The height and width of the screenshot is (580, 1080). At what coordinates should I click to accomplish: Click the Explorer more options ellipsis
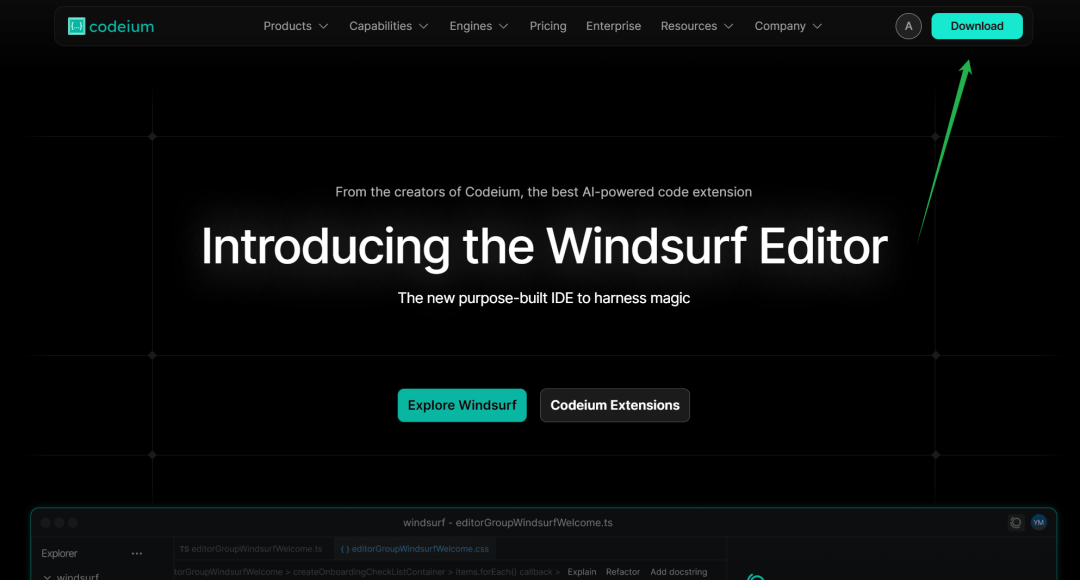click(x=137, y=554)
